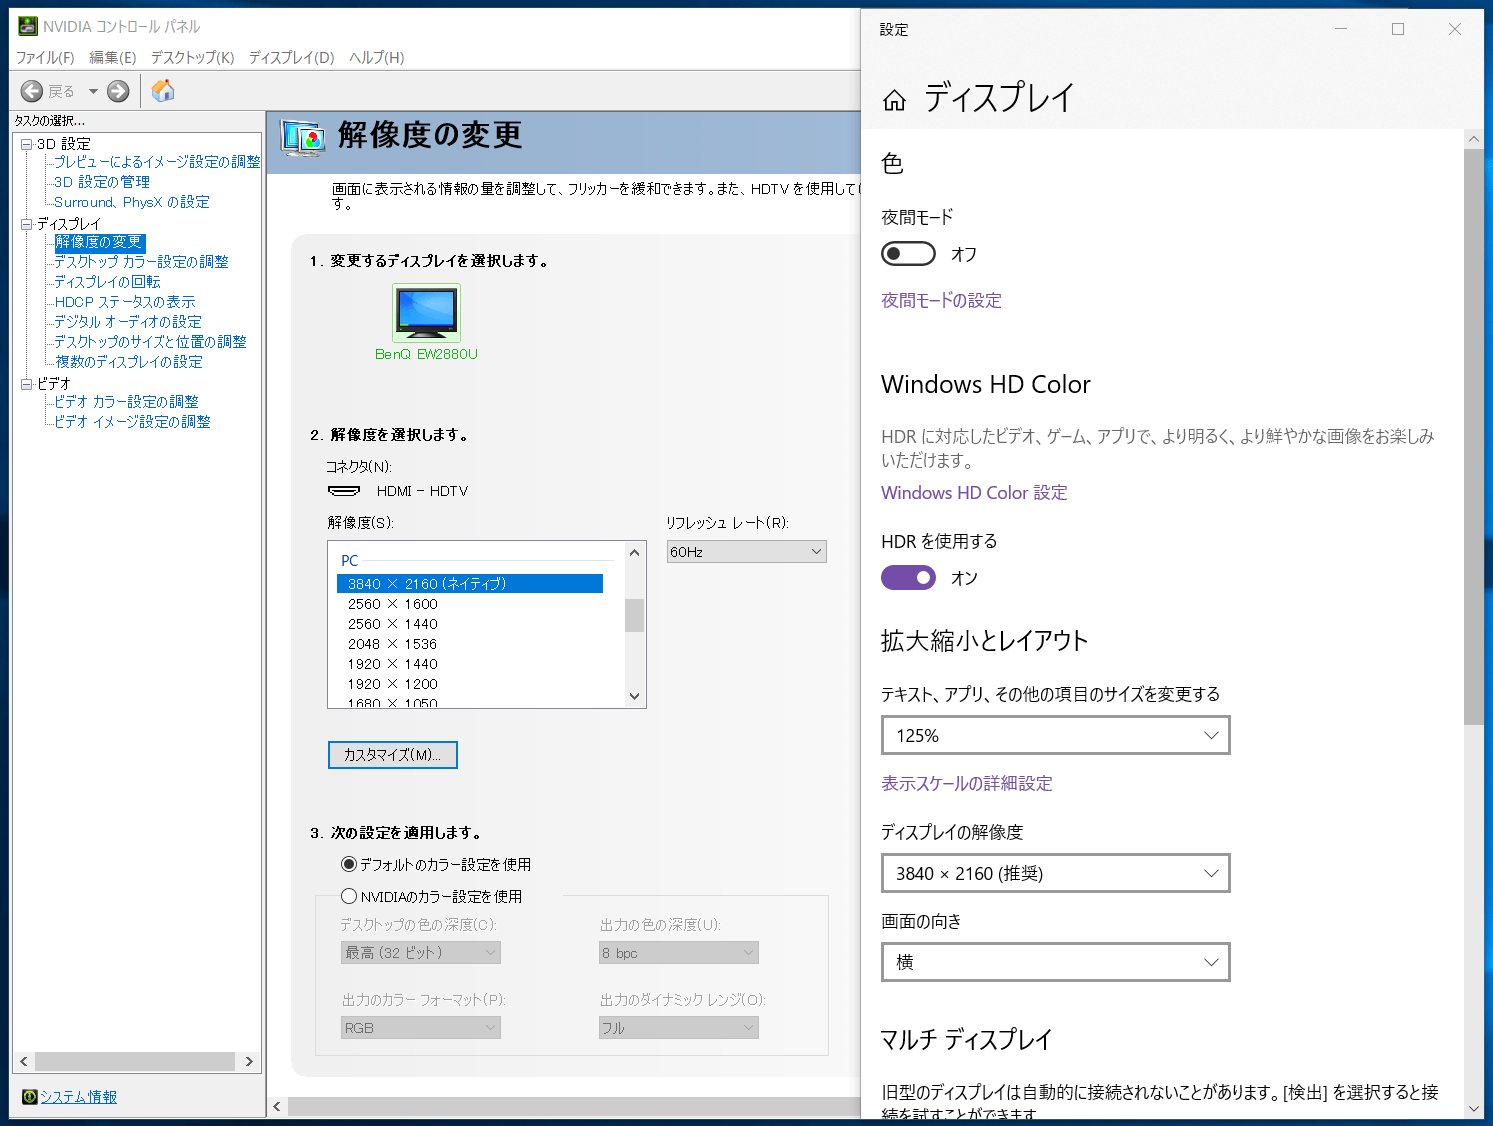Screen dimensions: 1493x1126
Task: Turn off the HDR を使用する switch
Action: point(908,577)
